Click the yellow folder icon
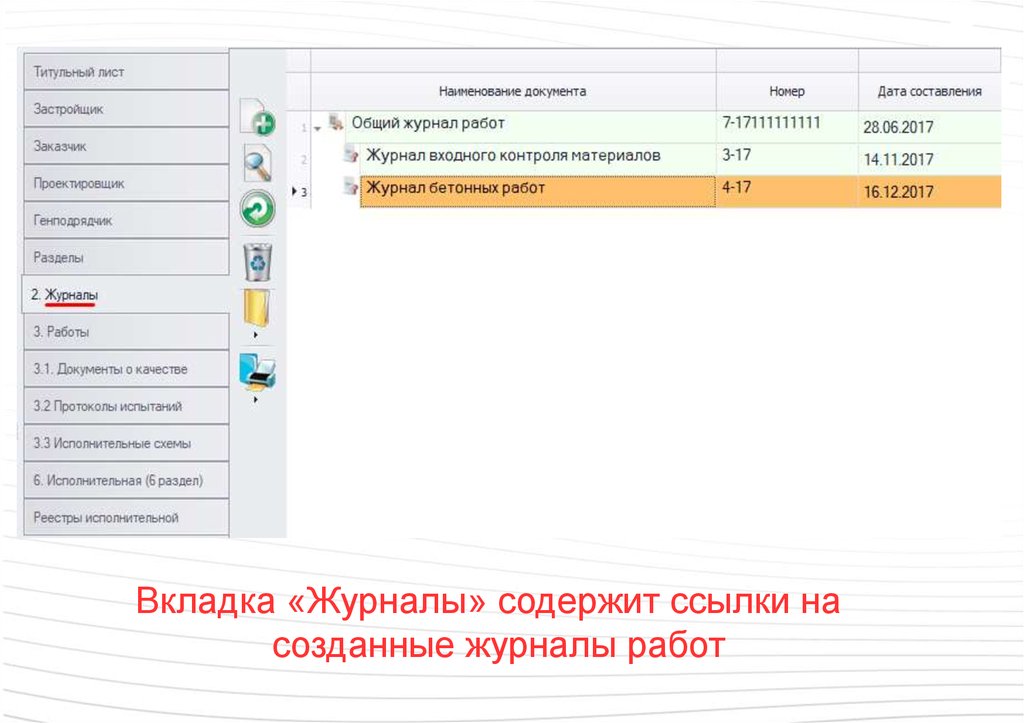 (x=257, y=308)
